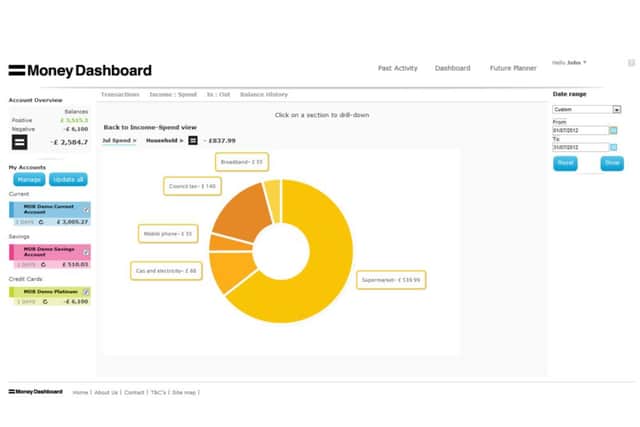640x427 pixels.
Task: Expand the Custom date range dropdown
Action: [616, 109]
